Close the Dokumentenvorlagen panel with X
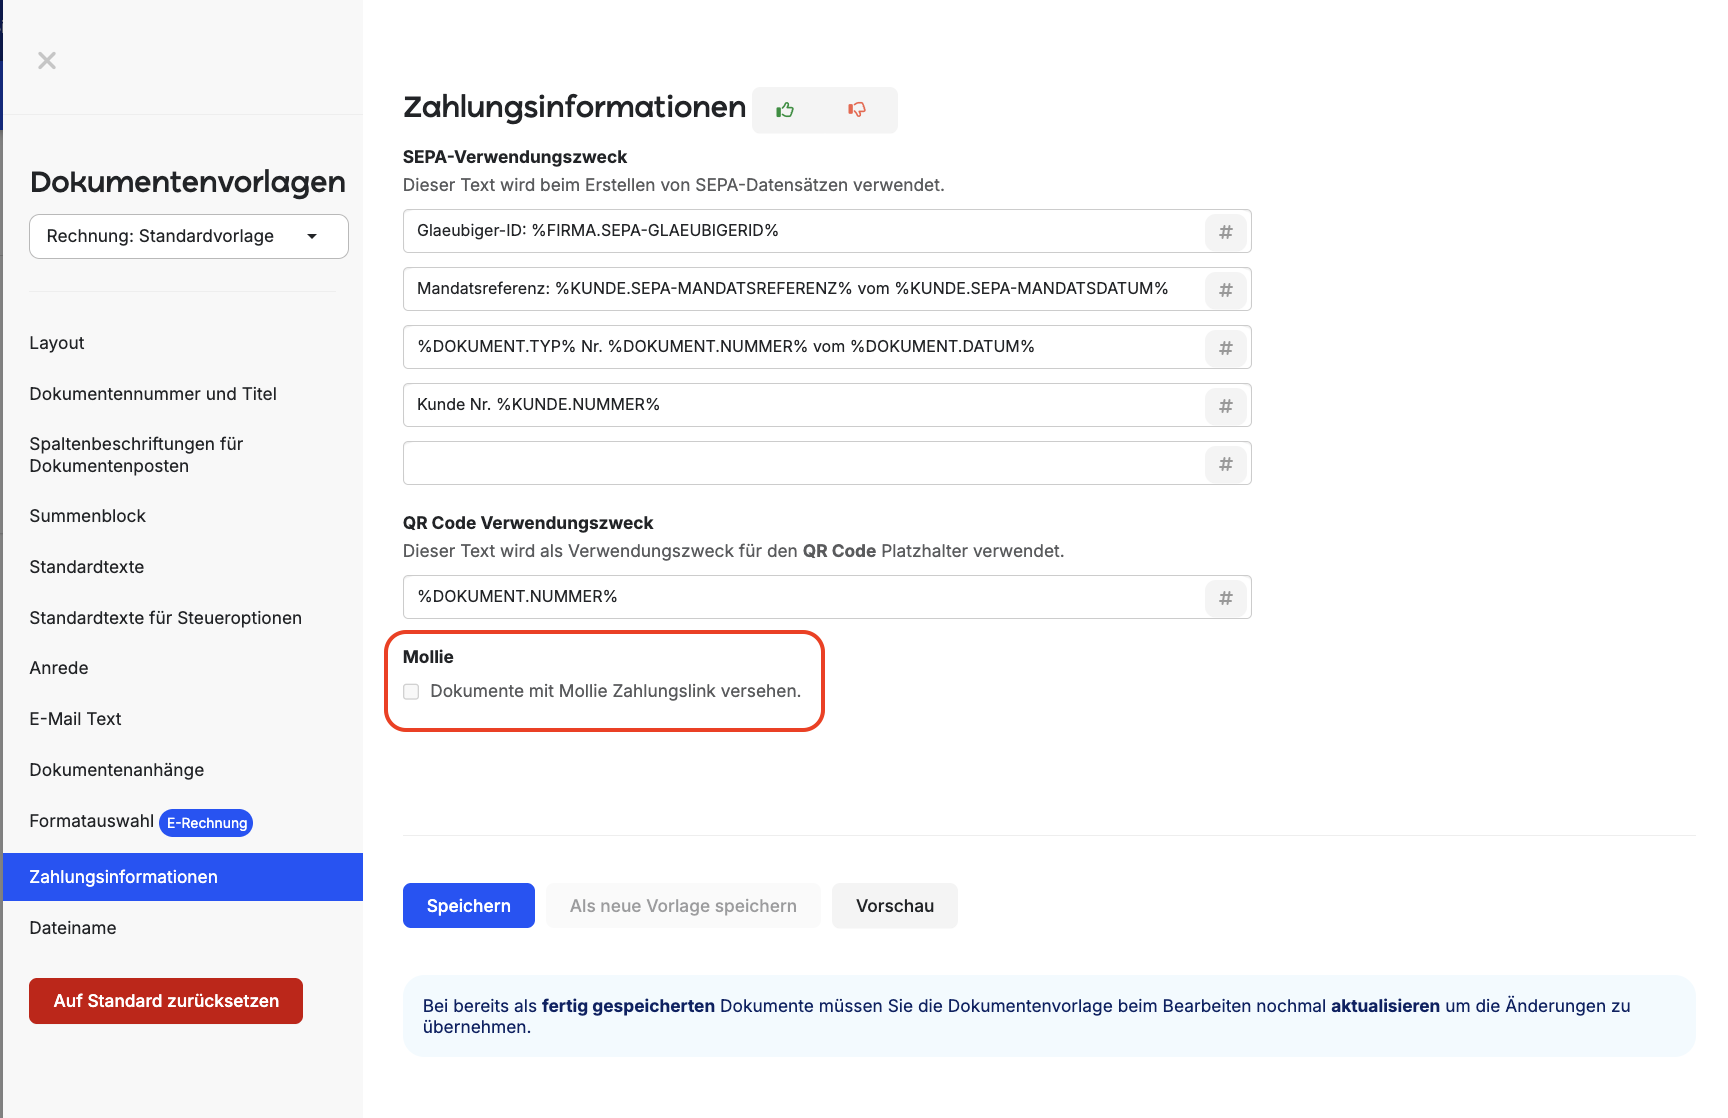The image size is (1728, 1118). (x=47, y=61)
